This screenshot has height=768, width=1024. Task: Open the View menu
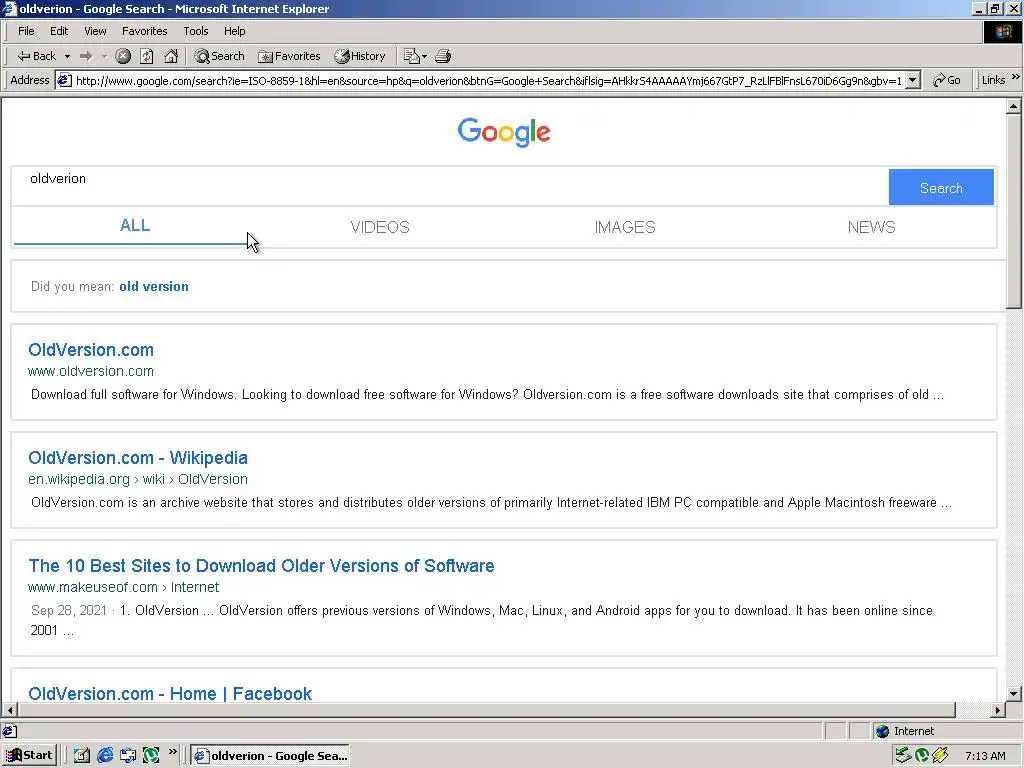[95, 31]
